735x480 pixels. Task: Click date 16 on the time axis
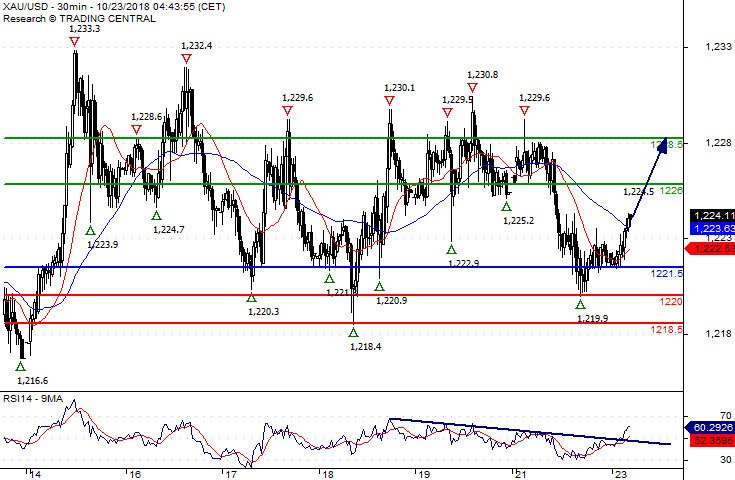pos(135,474)
